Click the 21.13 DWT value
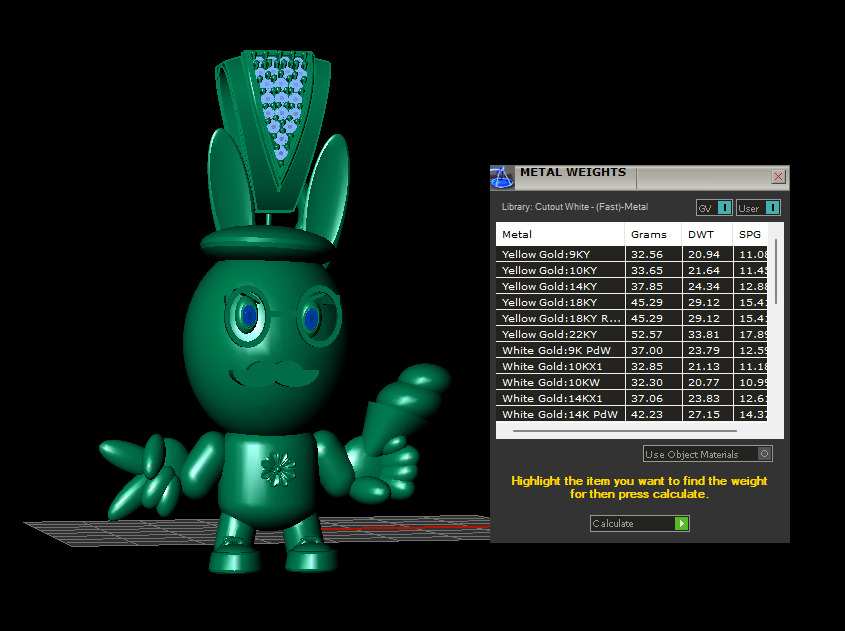The height and width of the screenshot is (631, 845). [x=704, y=366]
